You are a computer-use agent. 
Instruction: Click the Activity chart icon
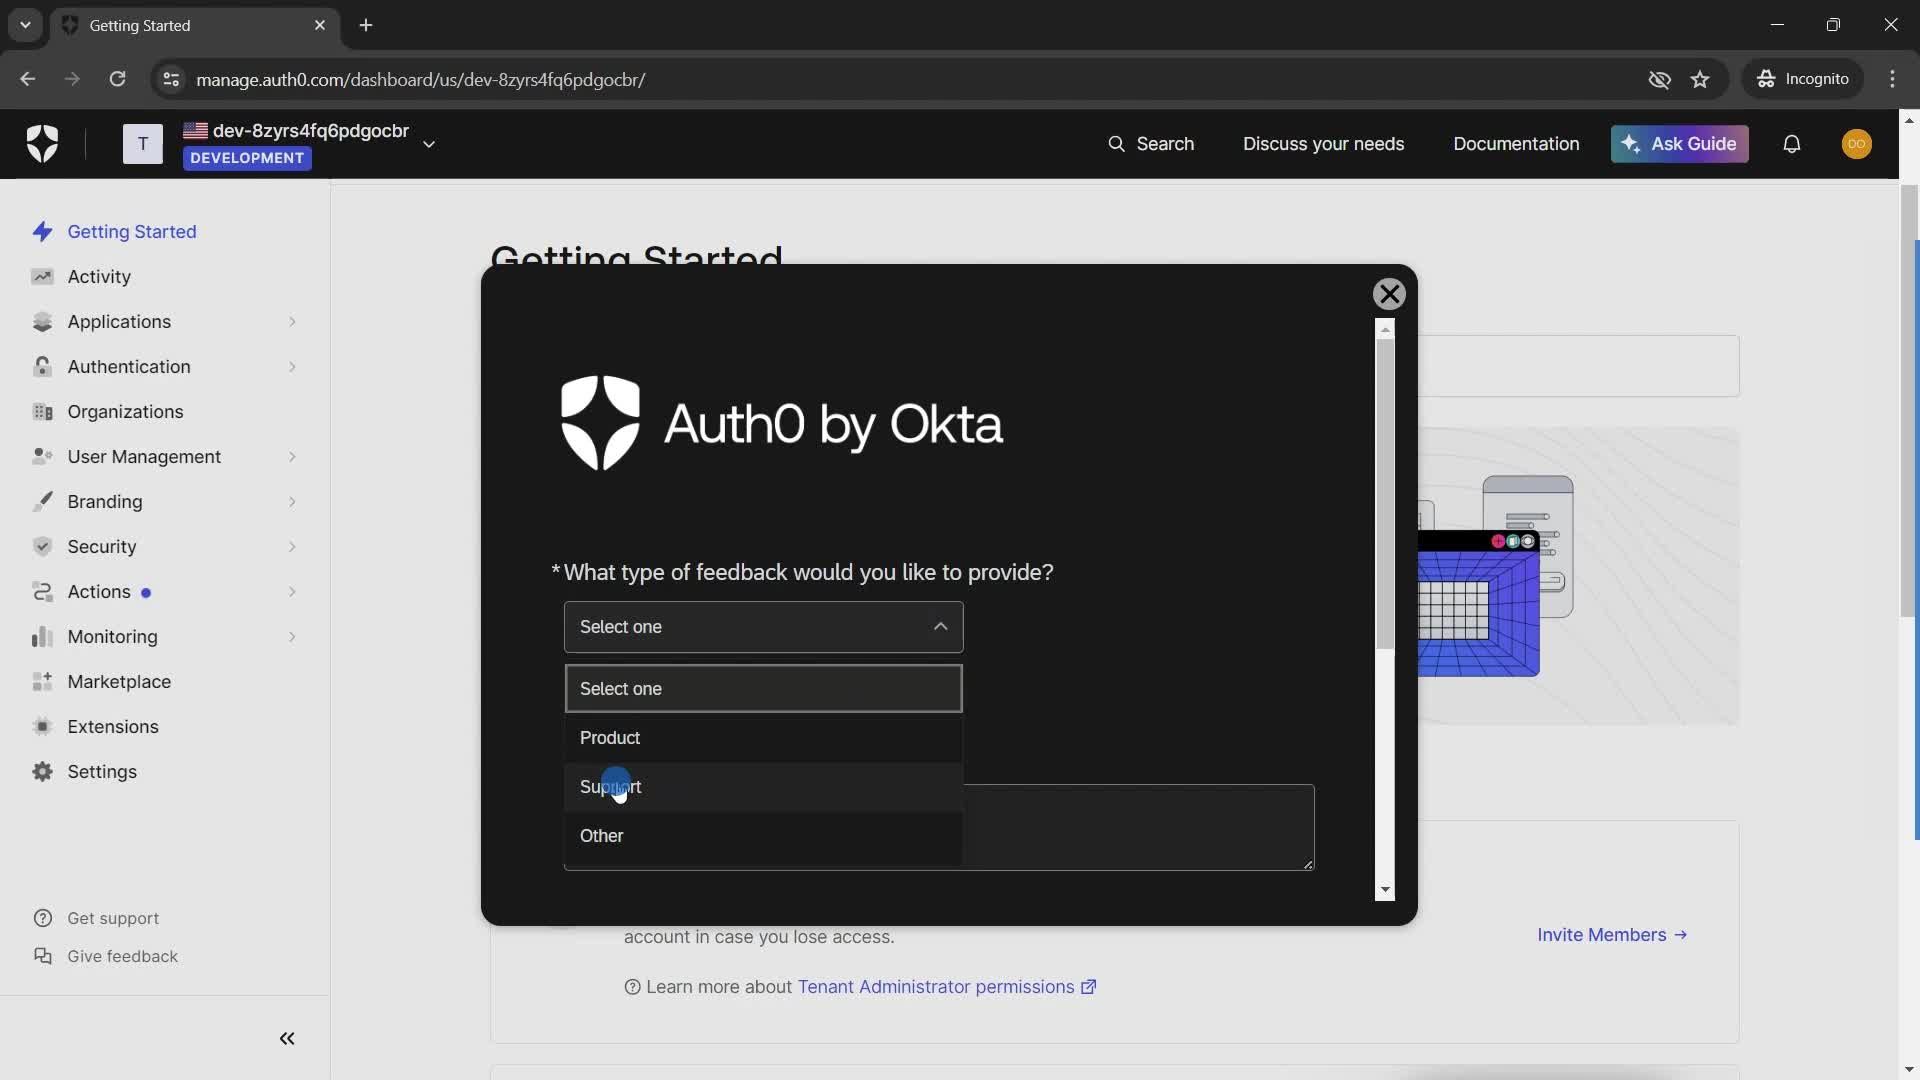(42, 277)
